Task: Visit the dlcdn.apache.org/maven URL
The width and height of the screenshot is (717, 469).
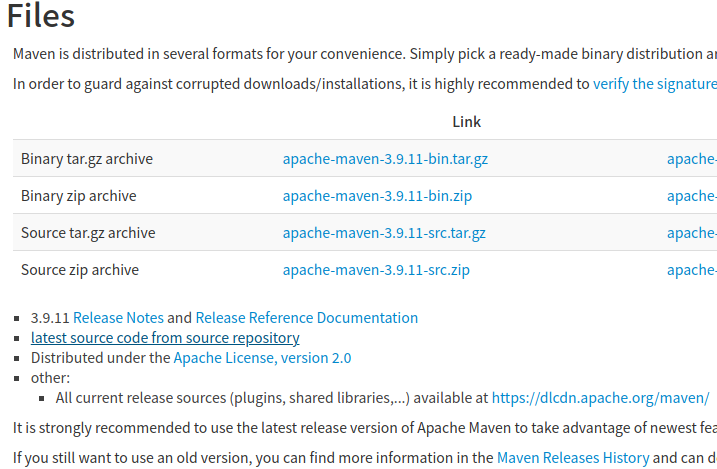Action: [600, 398]
